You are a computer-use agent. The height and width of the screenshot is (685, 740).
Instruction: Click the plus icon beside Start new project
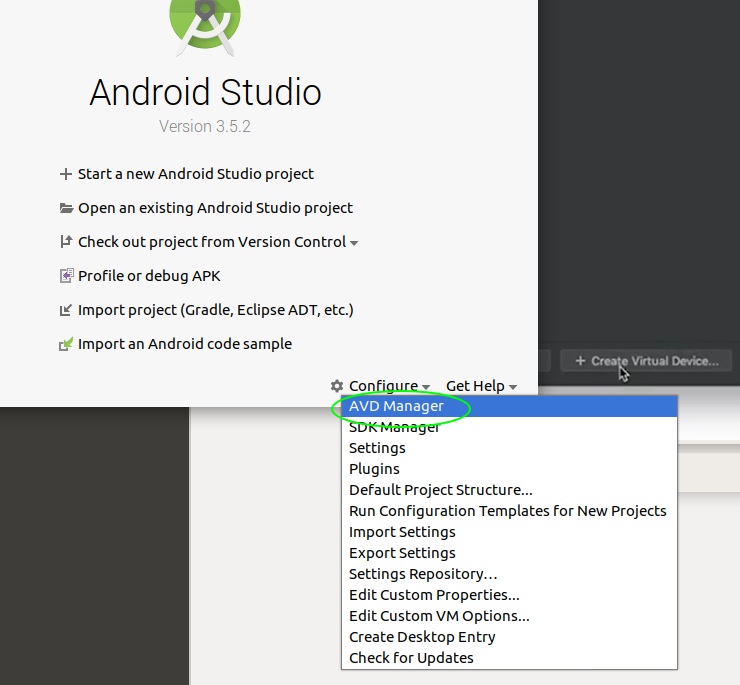(66, 174)
